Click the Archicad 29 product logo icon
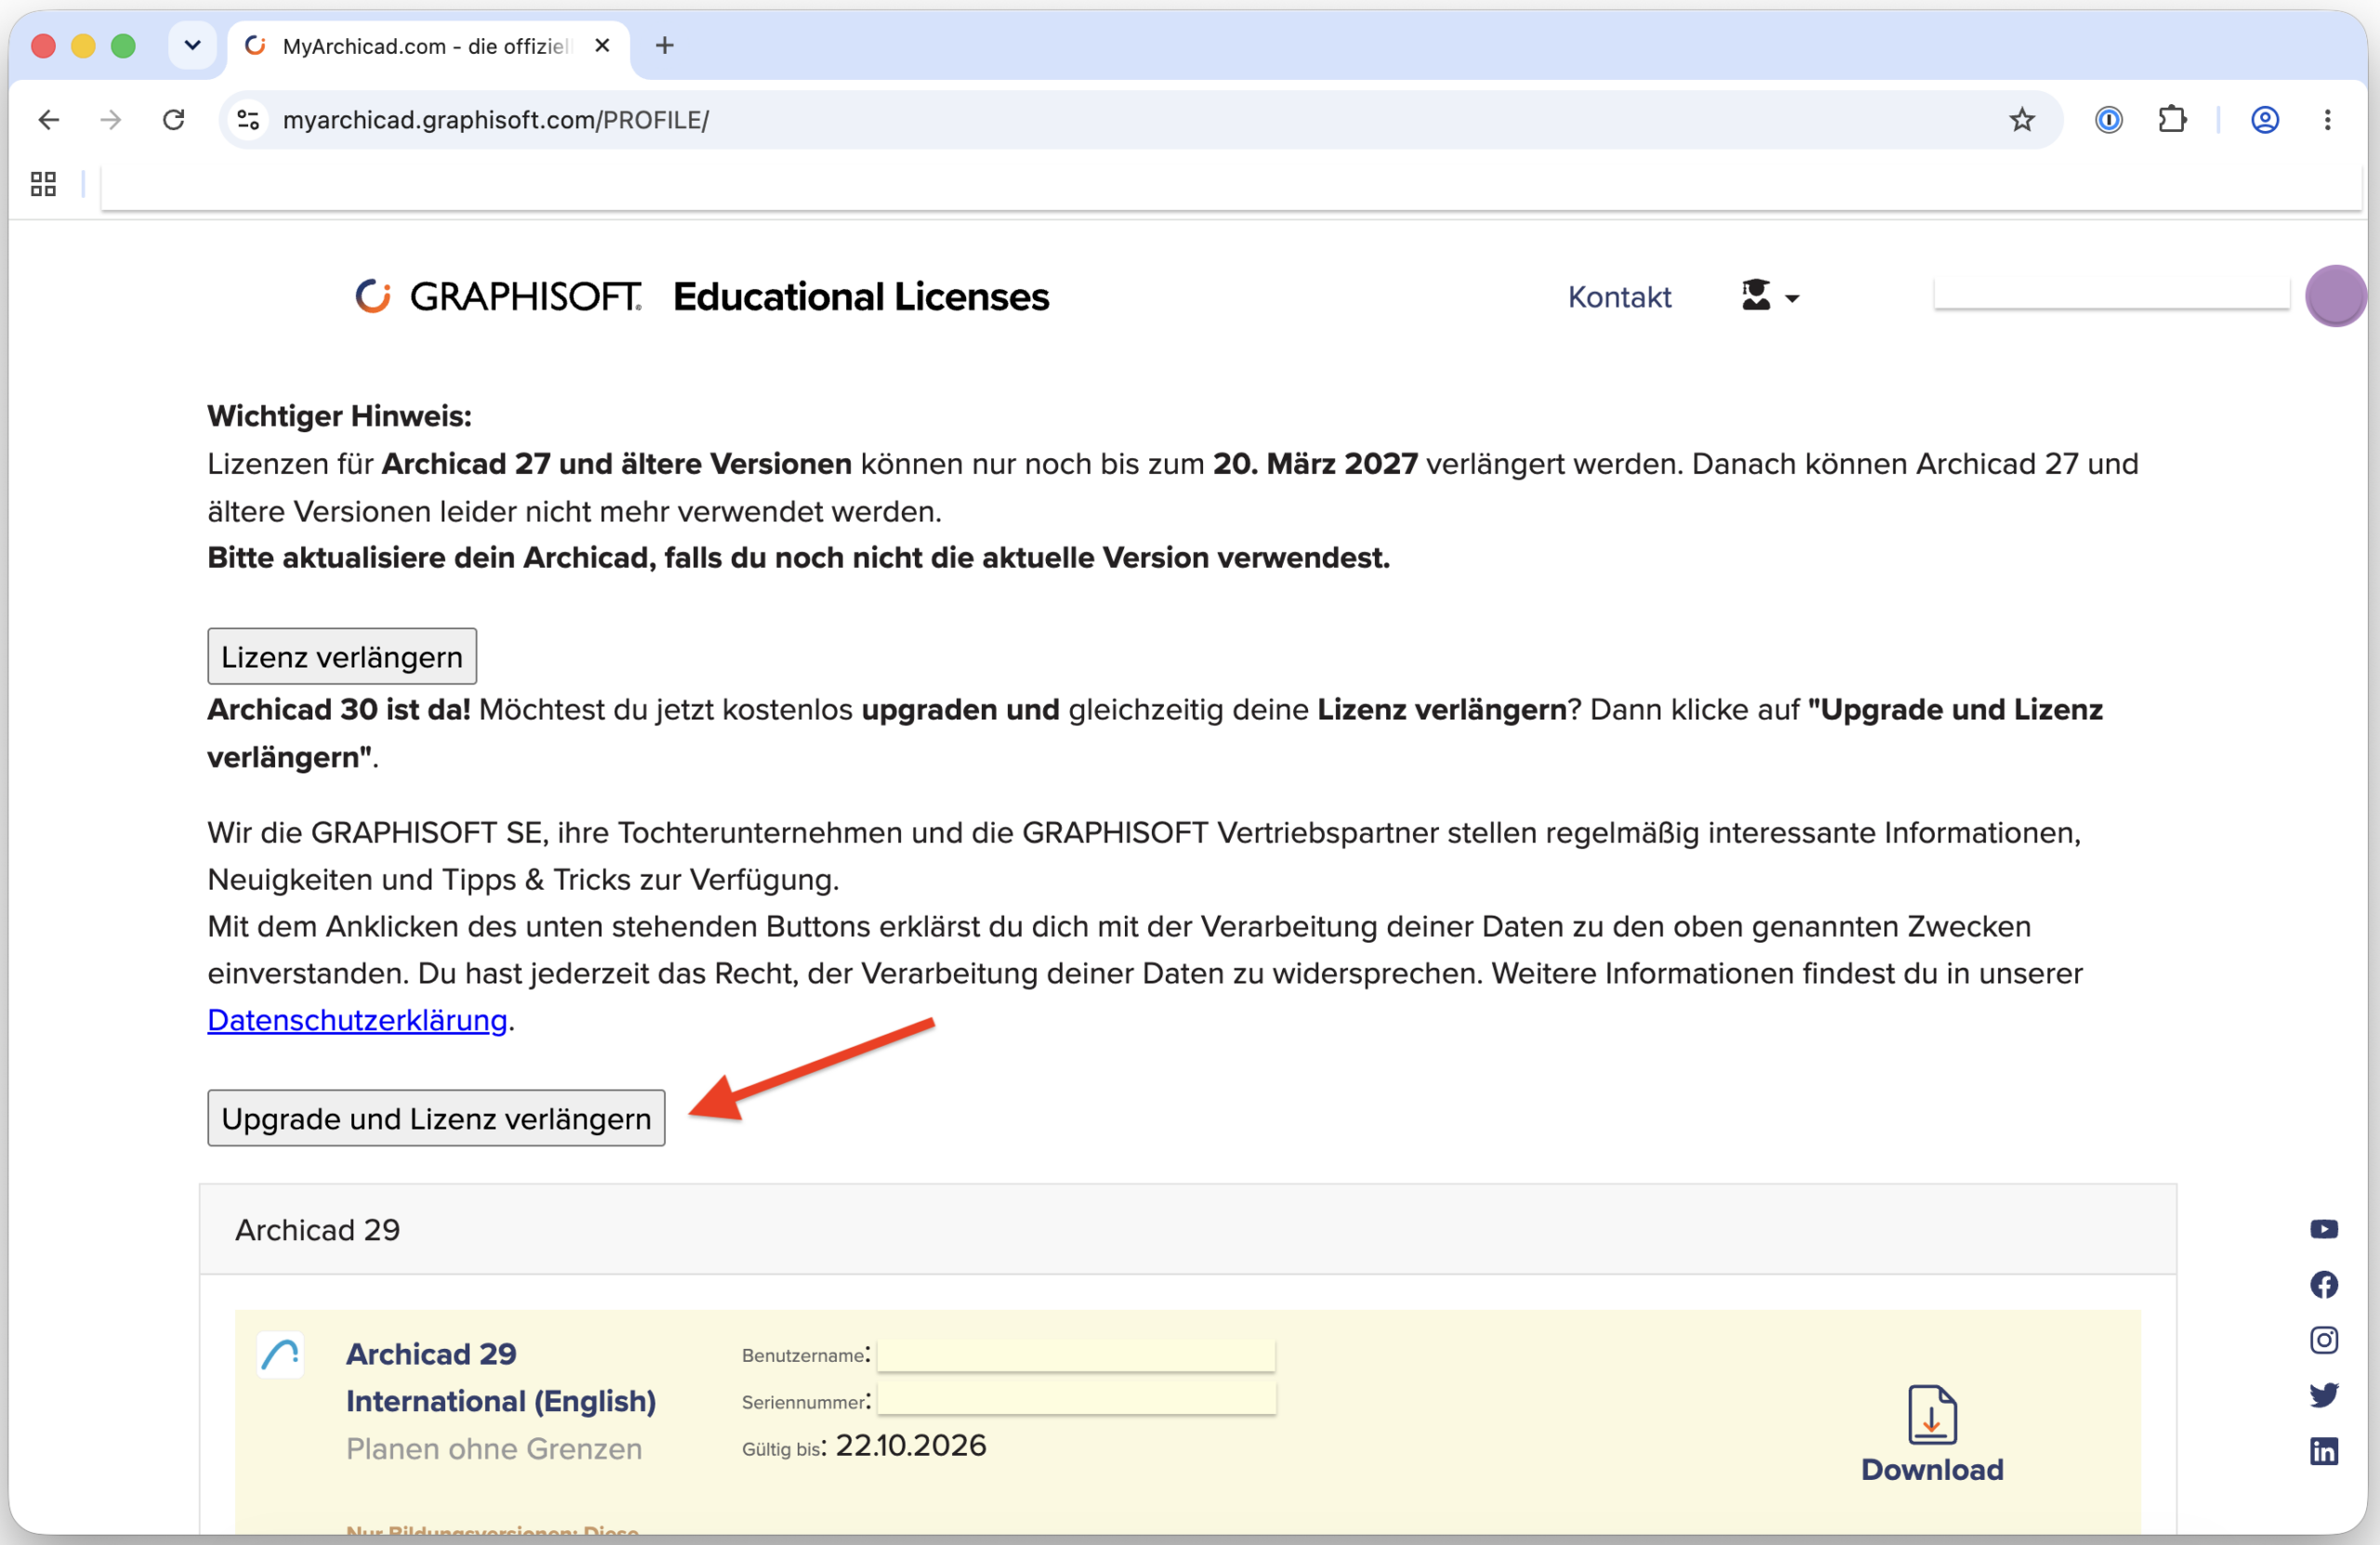Image resolution: width=2380 pixels, height=1545 pixels. 281,1355
